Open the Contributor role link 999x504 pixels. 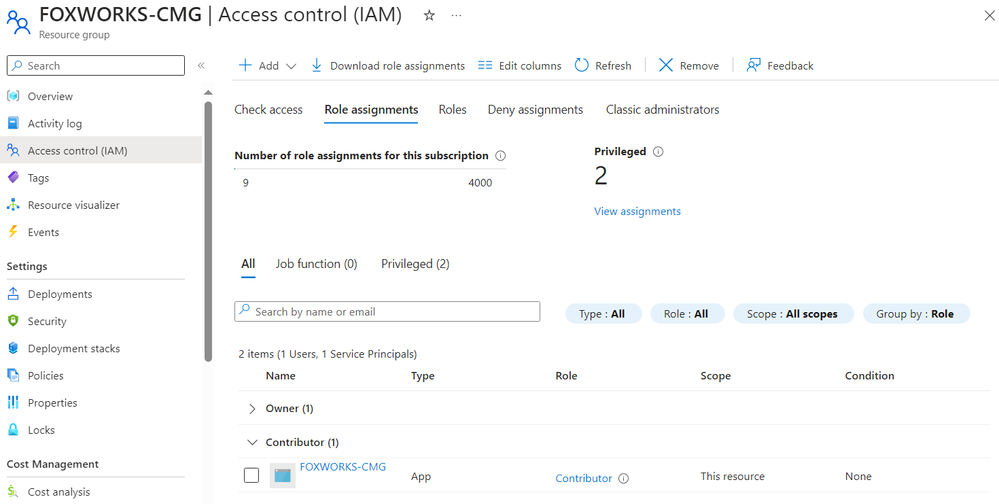584,479
